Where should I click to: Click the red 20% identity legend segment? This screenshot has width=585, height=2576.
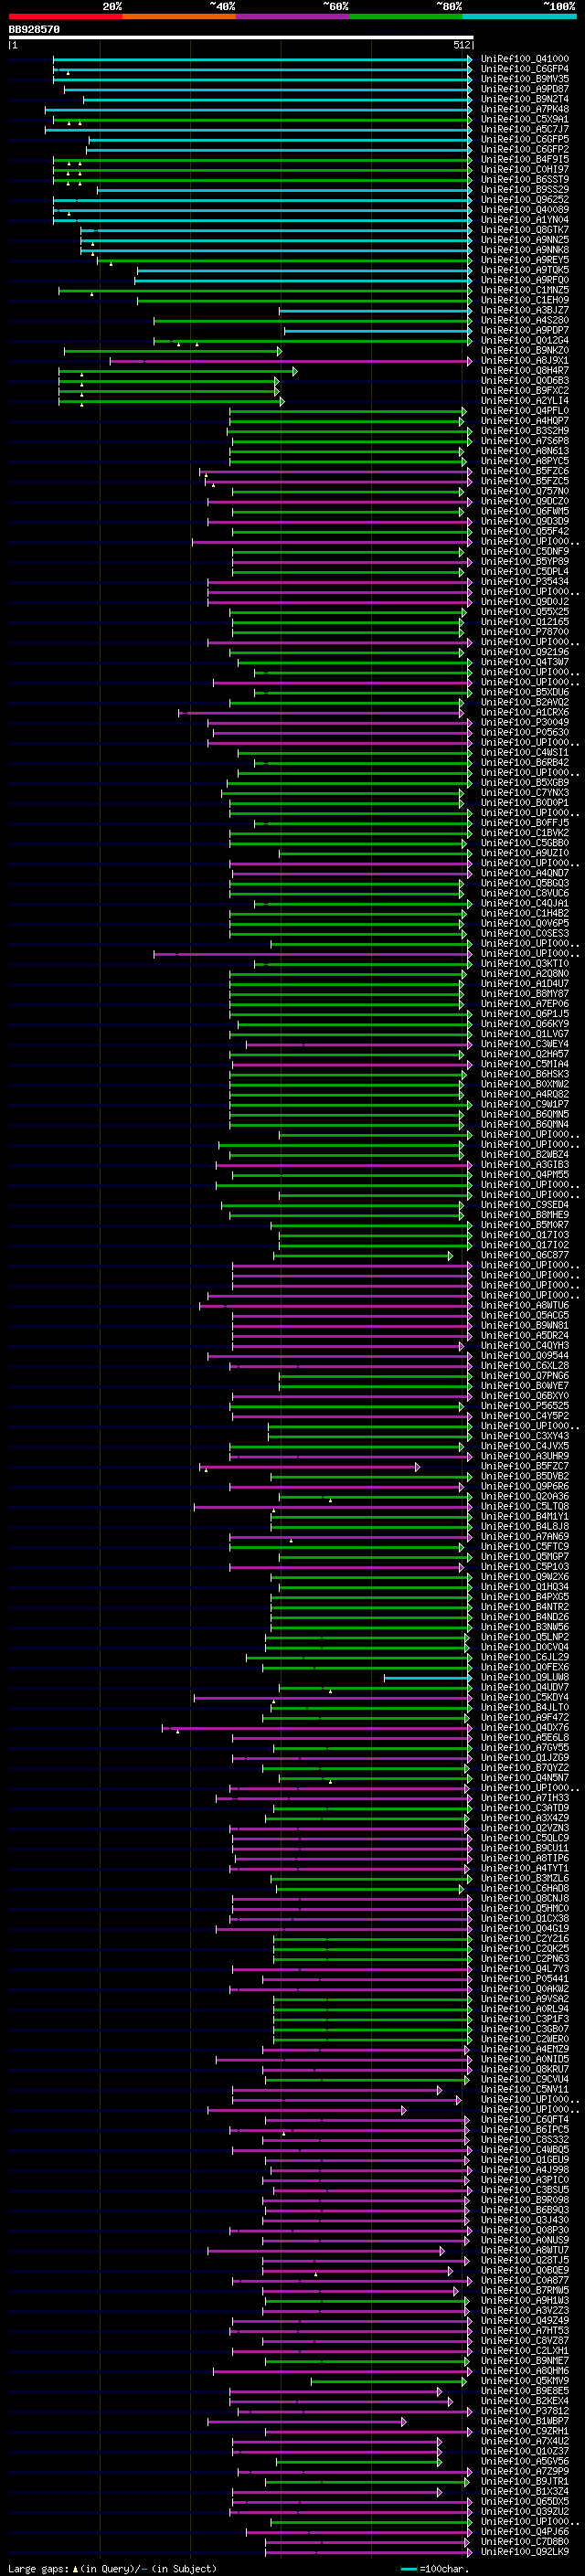(65, 16)
